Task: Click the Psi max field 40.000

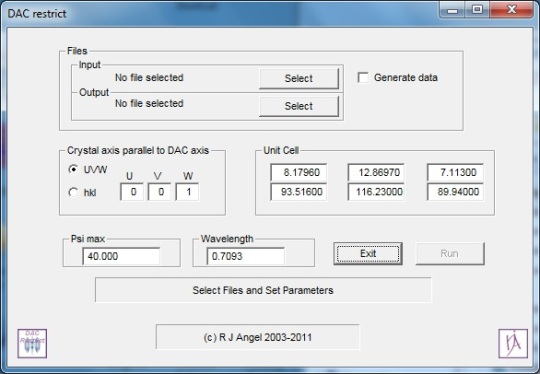Action: point(121,256)
